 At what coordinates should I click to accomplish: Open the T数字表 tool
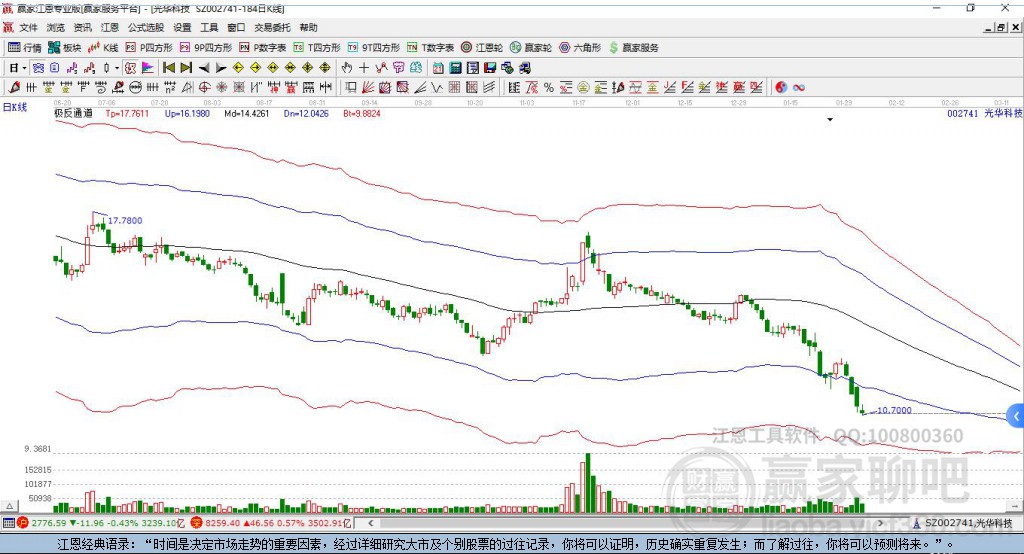pyautogui.click(x=430, y=48)
